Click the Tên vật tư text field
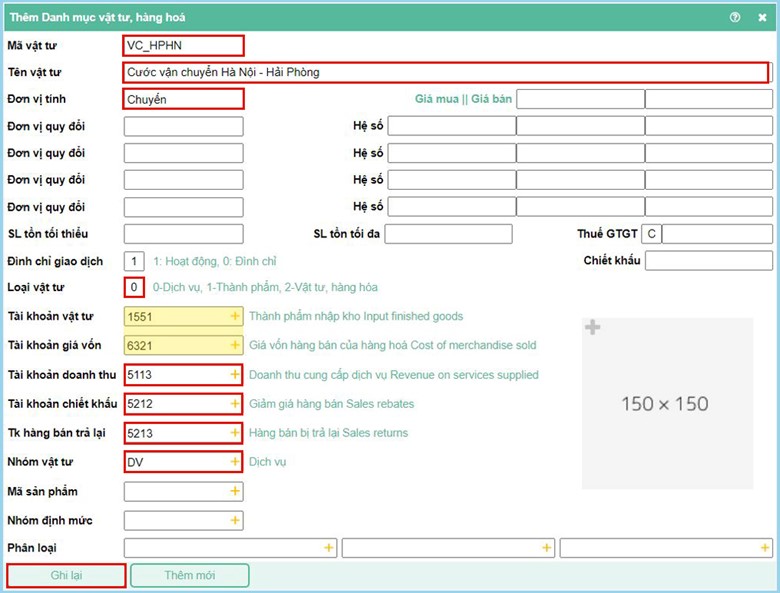The width and height of the screenshot is (780, 593). click(x=445, y=72)
